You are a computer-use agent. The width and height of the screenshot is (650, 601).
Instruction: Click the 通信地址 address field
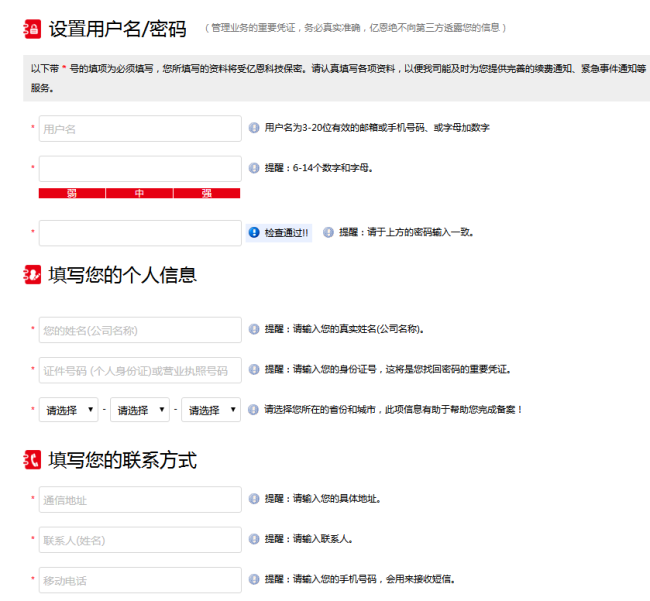[x=140, y=499]
